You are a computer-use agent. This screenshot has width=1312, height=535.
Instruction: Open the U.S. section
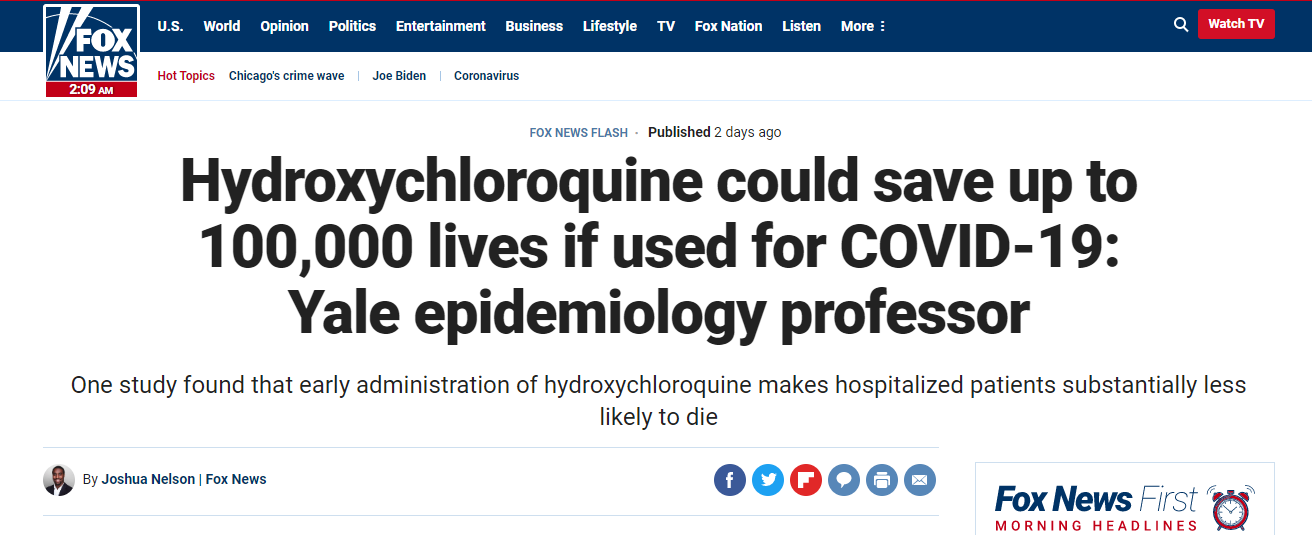pyautogui.click(x=170, y=26)
